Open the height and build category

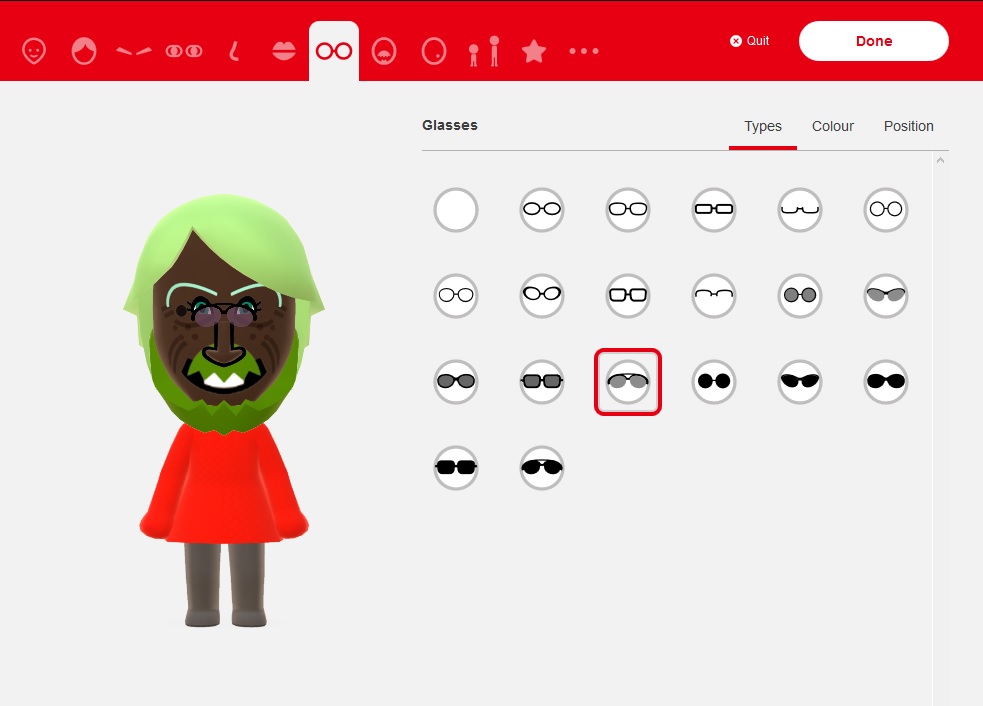coord(484,51)
